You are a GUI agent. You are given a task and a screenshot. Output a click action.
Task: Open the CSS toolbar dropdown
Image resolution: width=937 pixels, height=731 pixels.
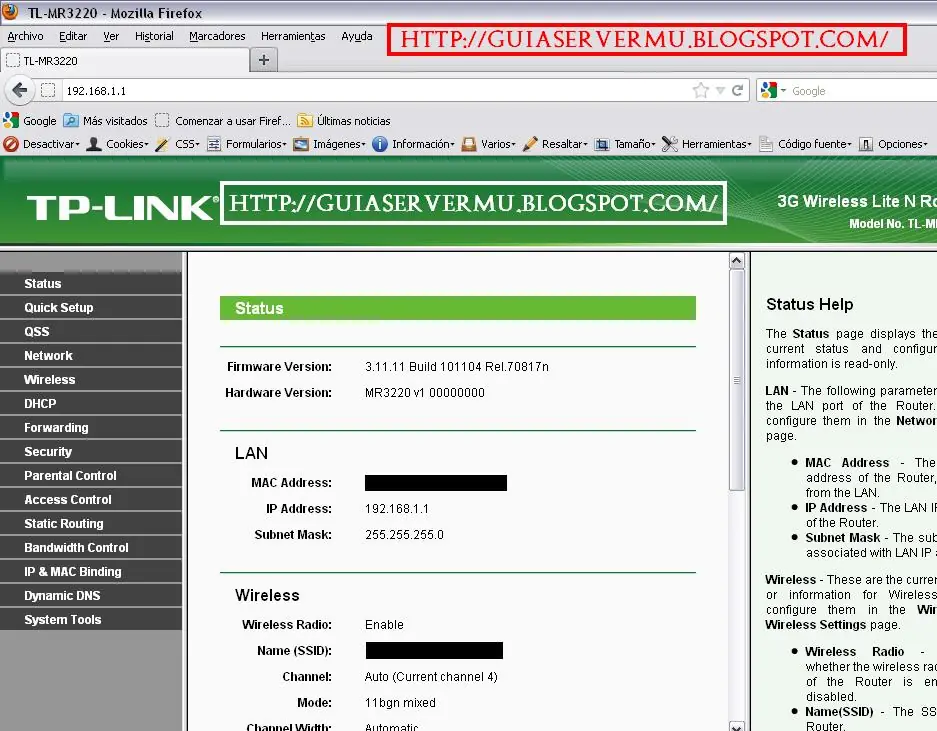click(x=177, y=144)
